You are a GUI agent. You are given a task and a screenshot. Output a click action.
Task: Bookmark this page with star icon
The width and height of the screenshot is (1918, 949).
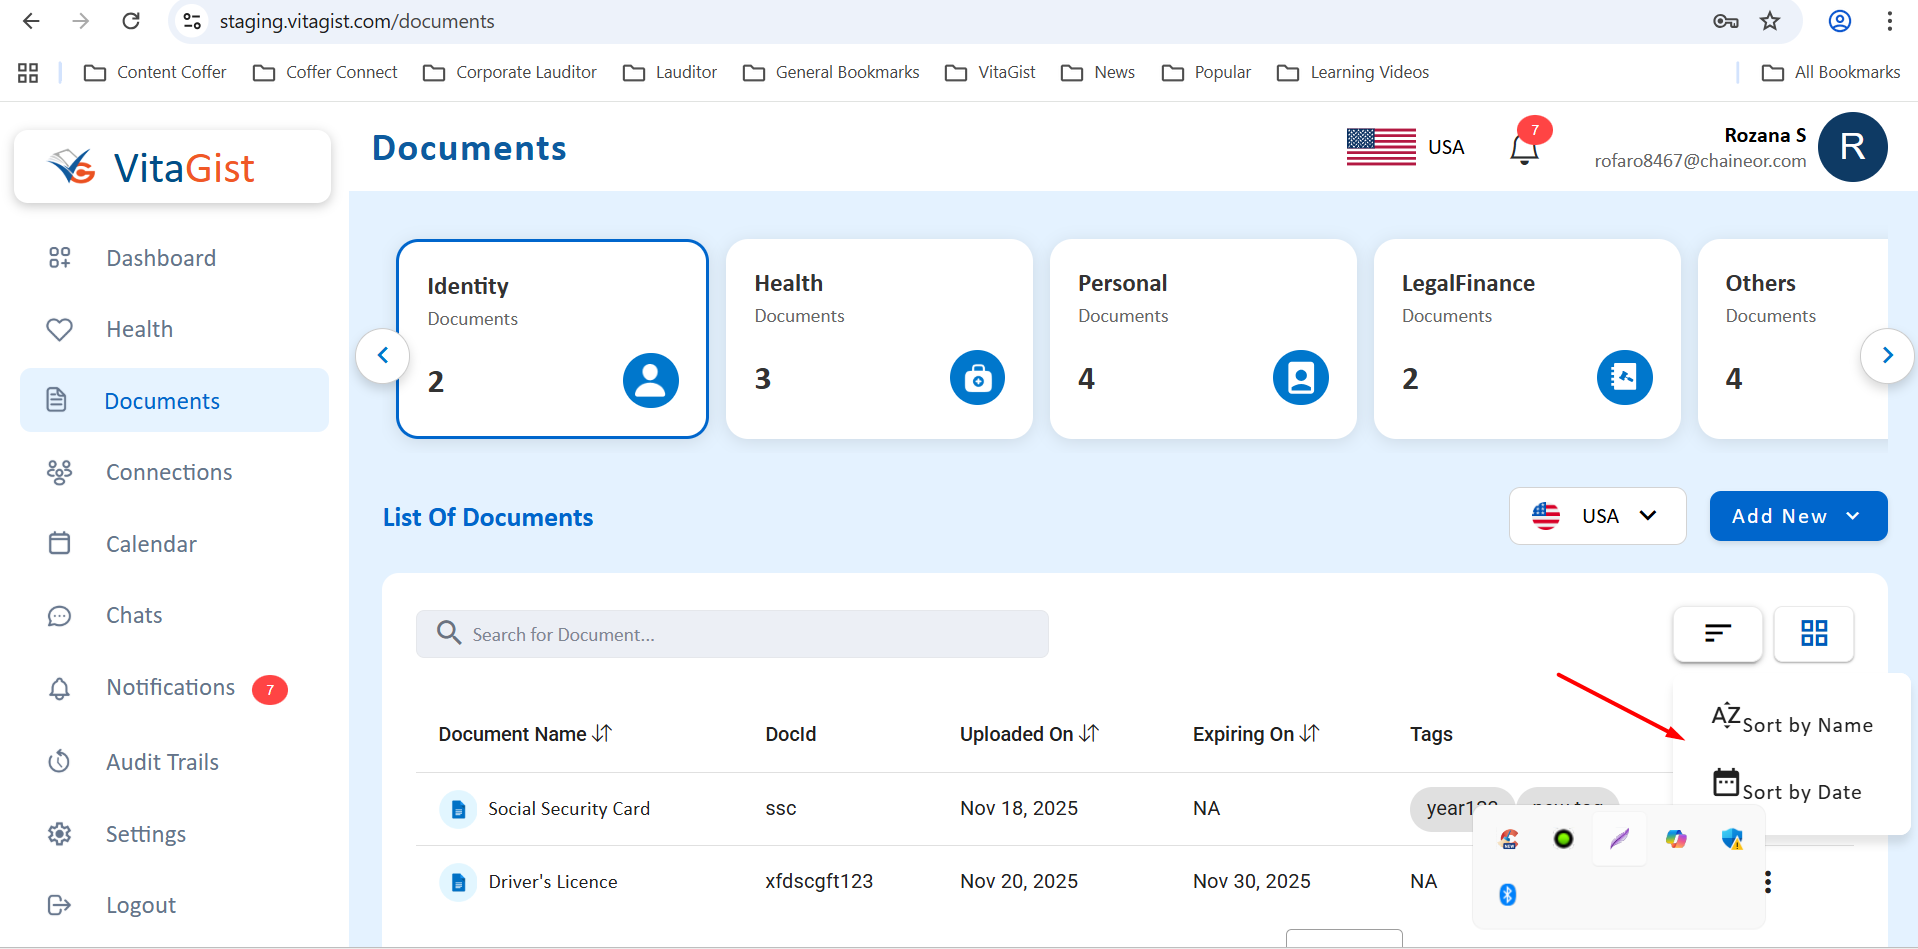(x=1770, y=21)
